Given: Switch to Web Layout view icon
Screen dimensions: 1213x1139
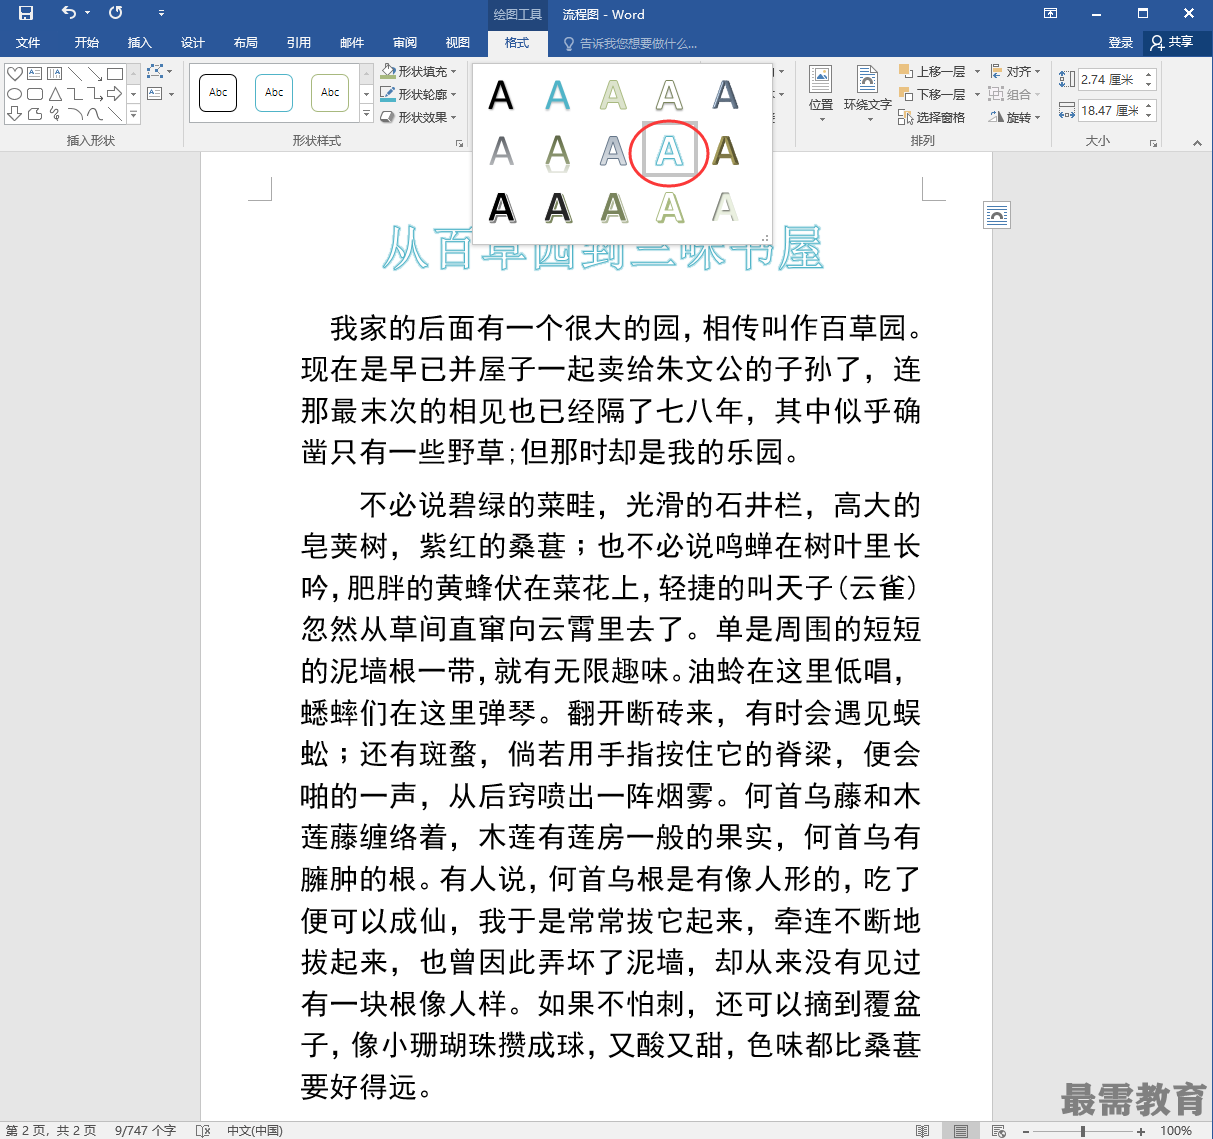Looking at the screenshot, I should click(998, 1131).
